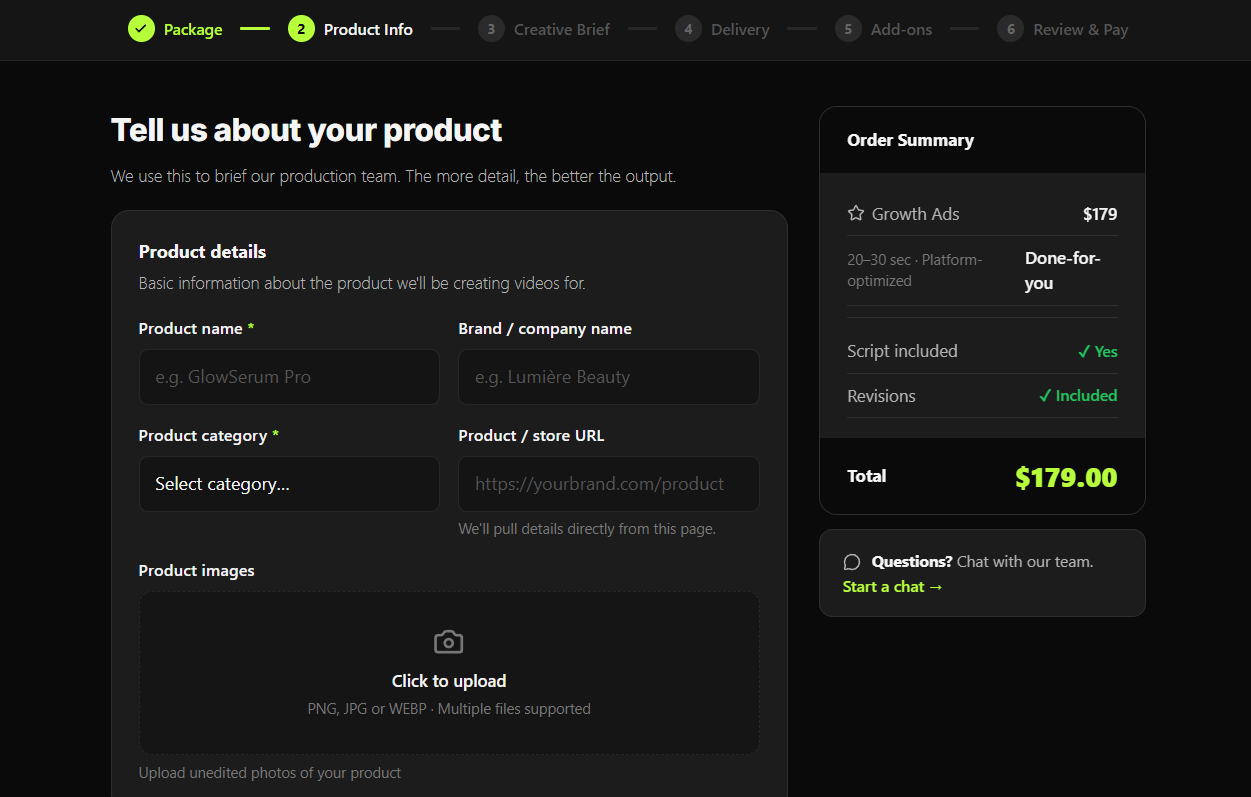Image resolution: width=1251 pixels, height=797 pixels.
Task: Switch to the Delivery step label
Action: [x=740, y=30]
